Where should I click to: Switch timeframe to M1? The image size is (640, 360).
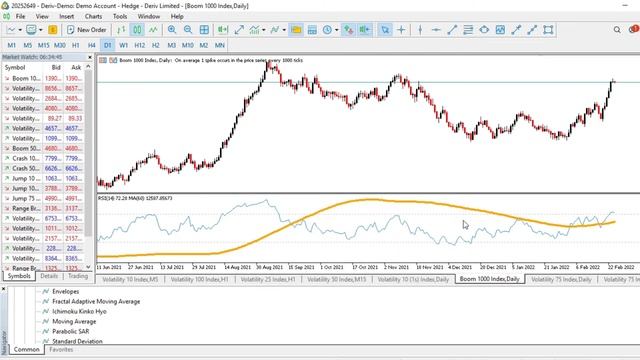point(11,45)
